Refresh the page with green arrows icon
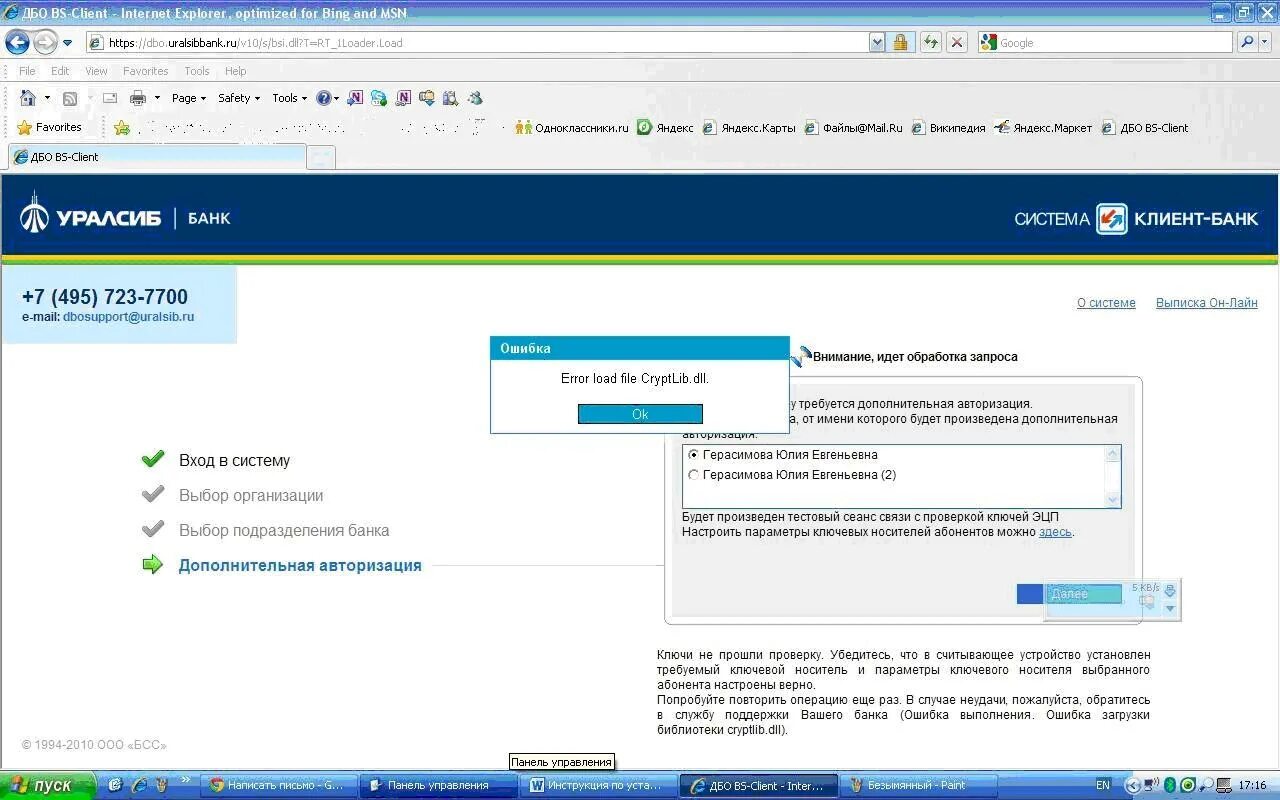 [x=931, y=43]
